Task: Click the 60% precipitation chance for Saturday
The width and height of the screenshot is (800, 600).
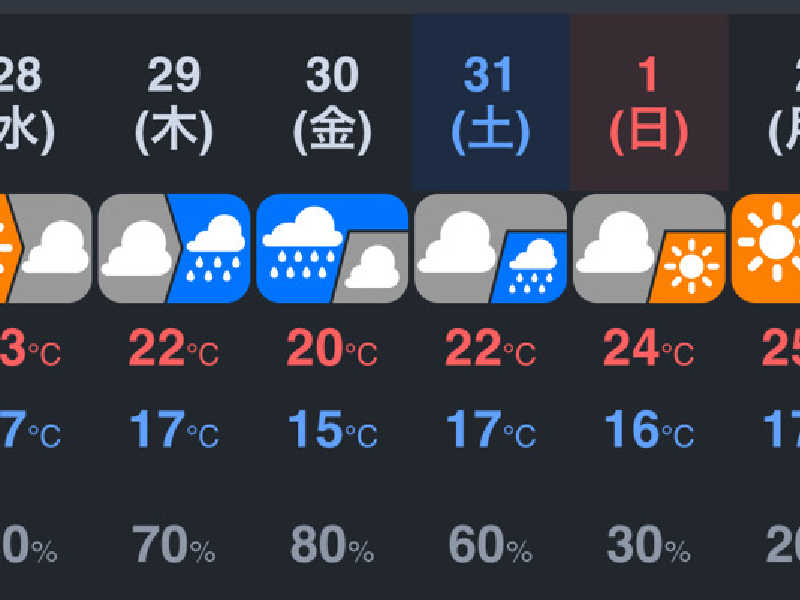Action: pyautogui.click(x=491, y=544)
